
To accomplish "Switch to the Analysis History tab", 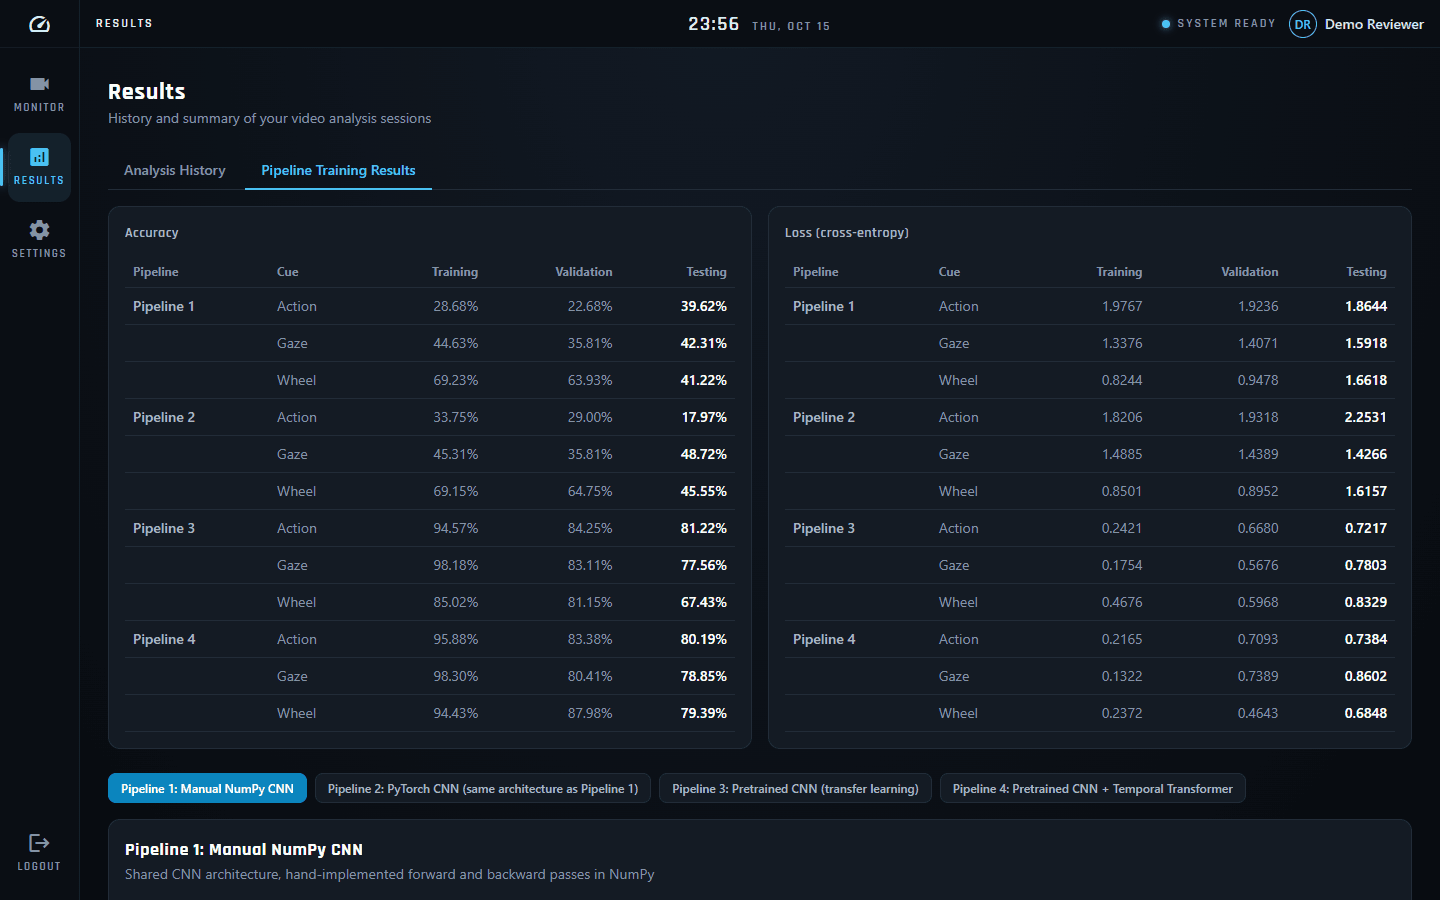I will 175,170.
